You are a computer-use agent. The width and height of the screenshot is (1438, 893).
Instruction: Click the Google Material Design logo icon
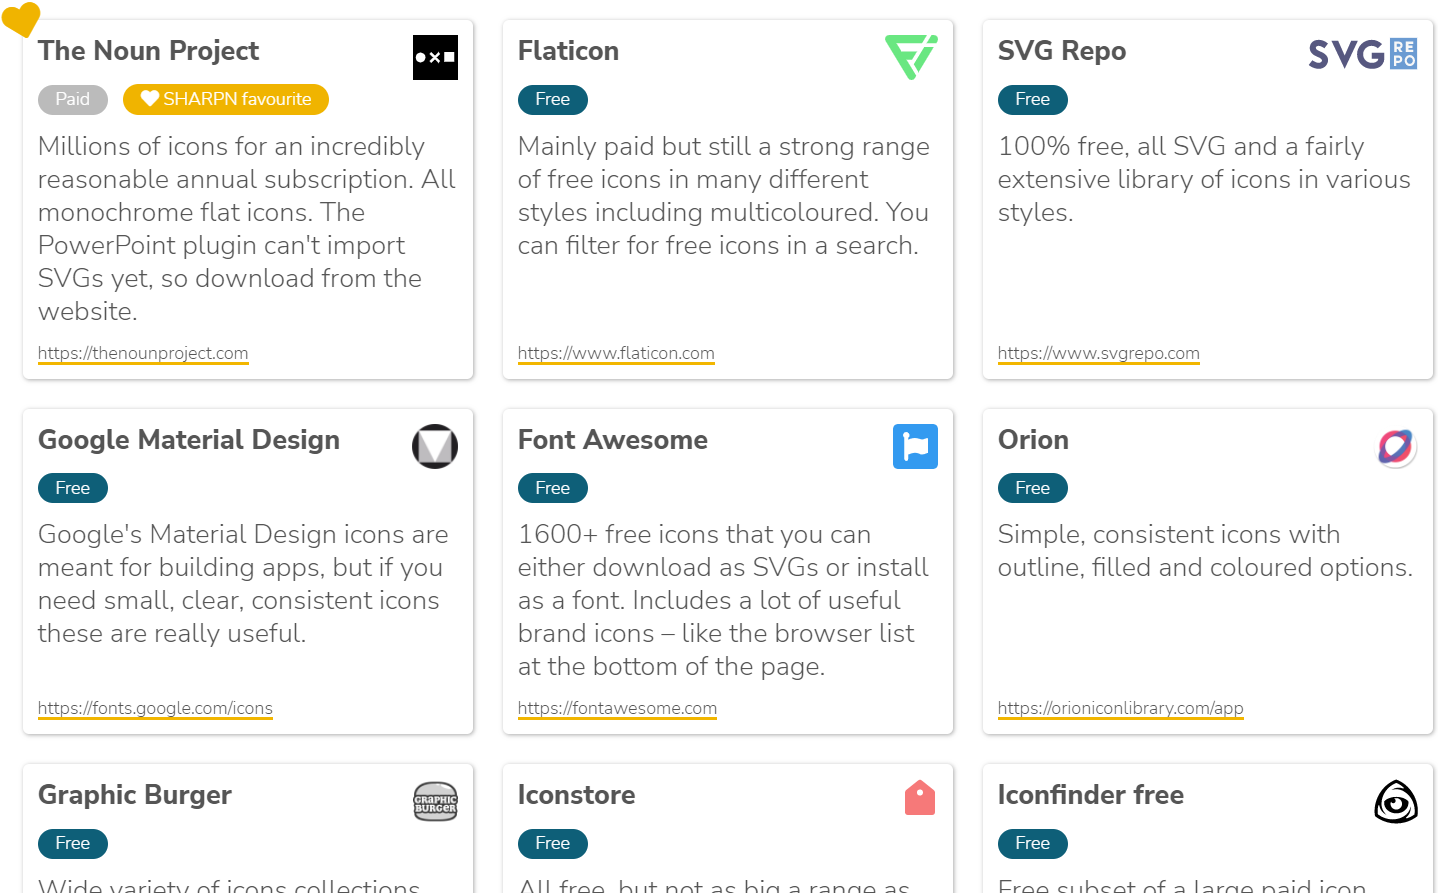435,446
